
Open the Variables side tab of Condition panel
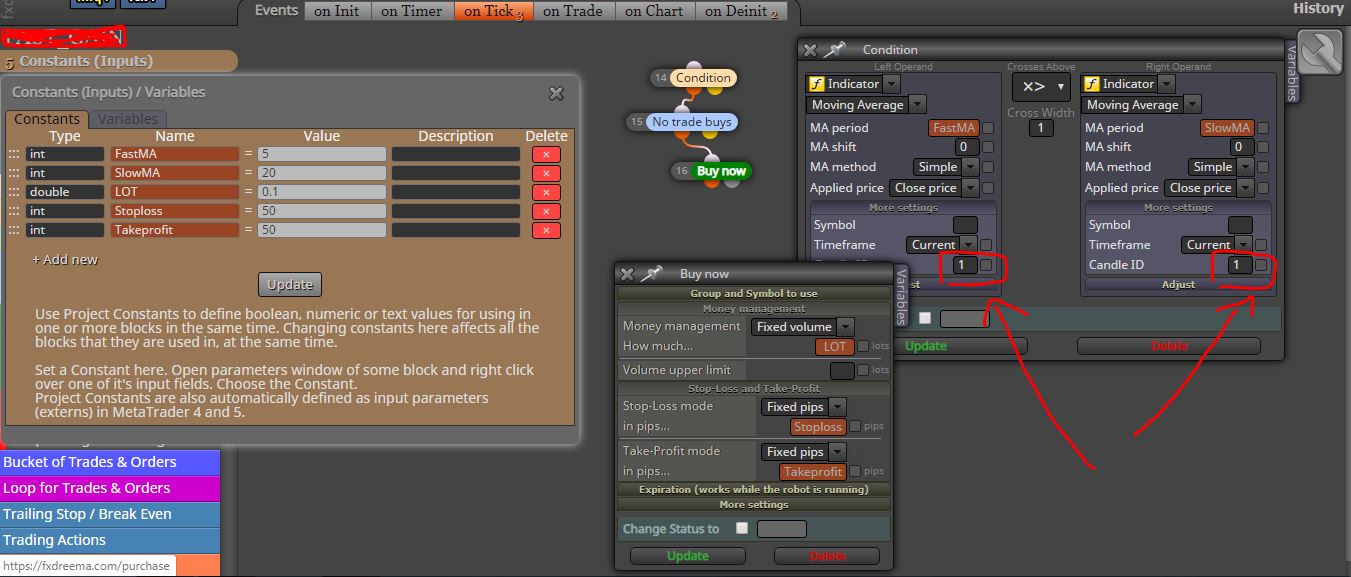tap(1291, 73)
